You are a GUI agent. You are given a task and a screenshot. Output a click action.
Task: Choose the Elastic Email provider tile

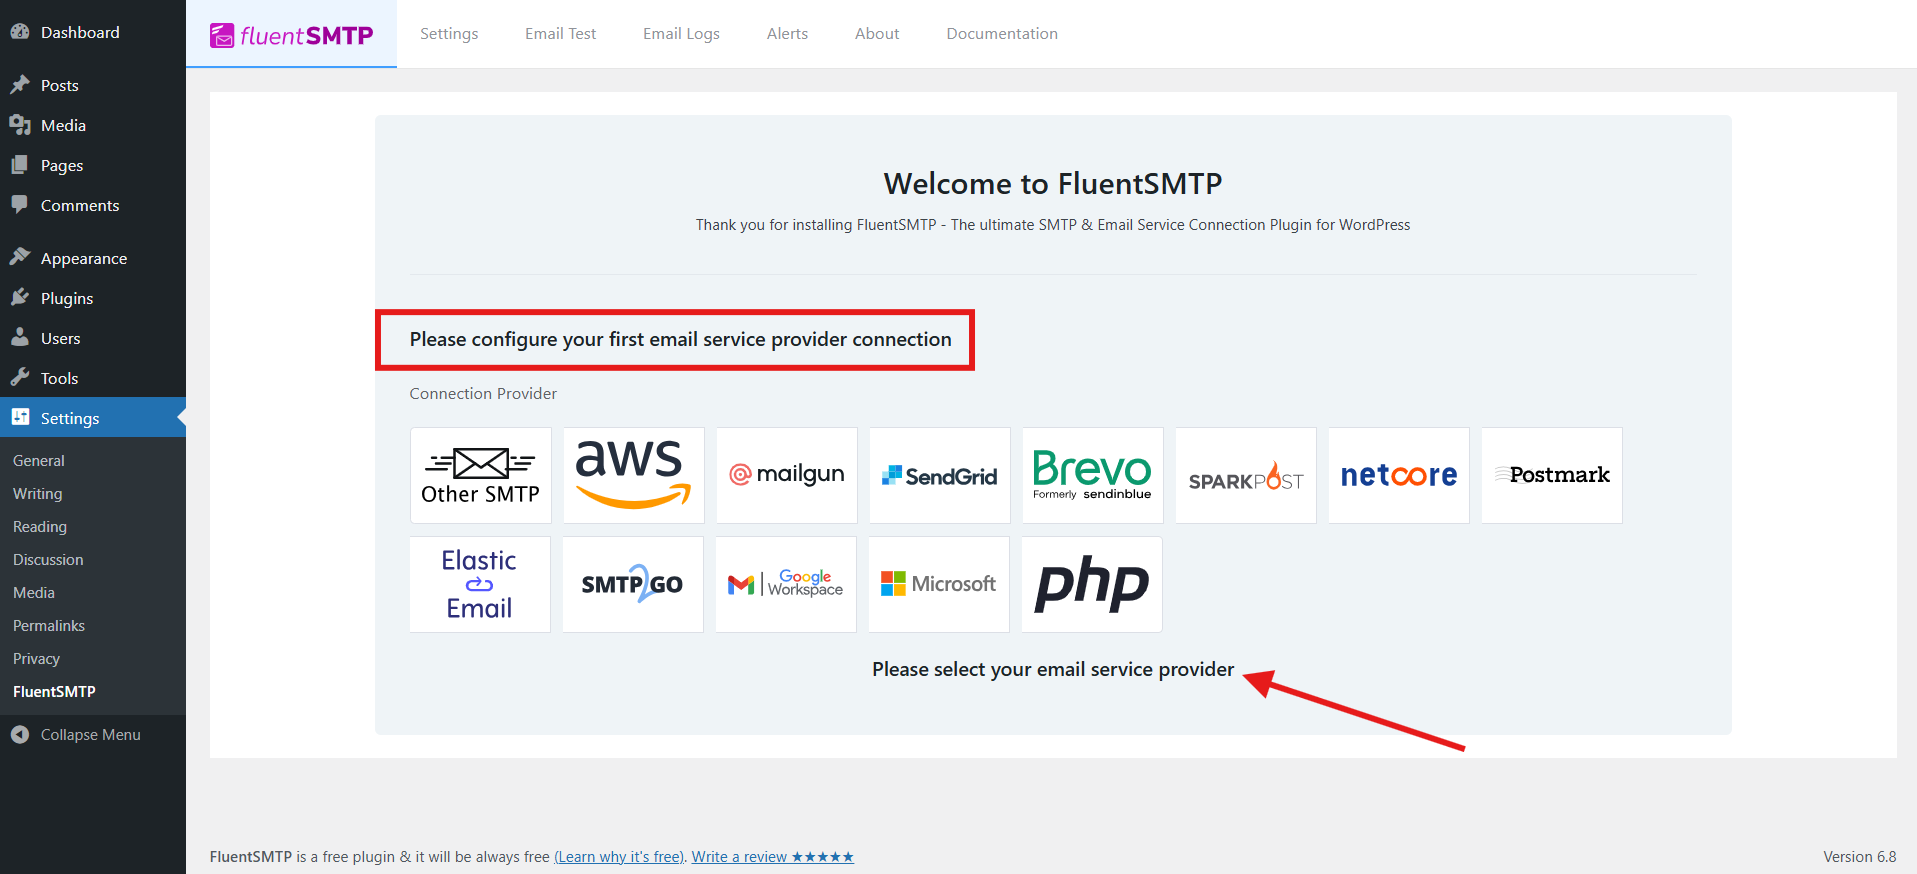click(480, 584)
